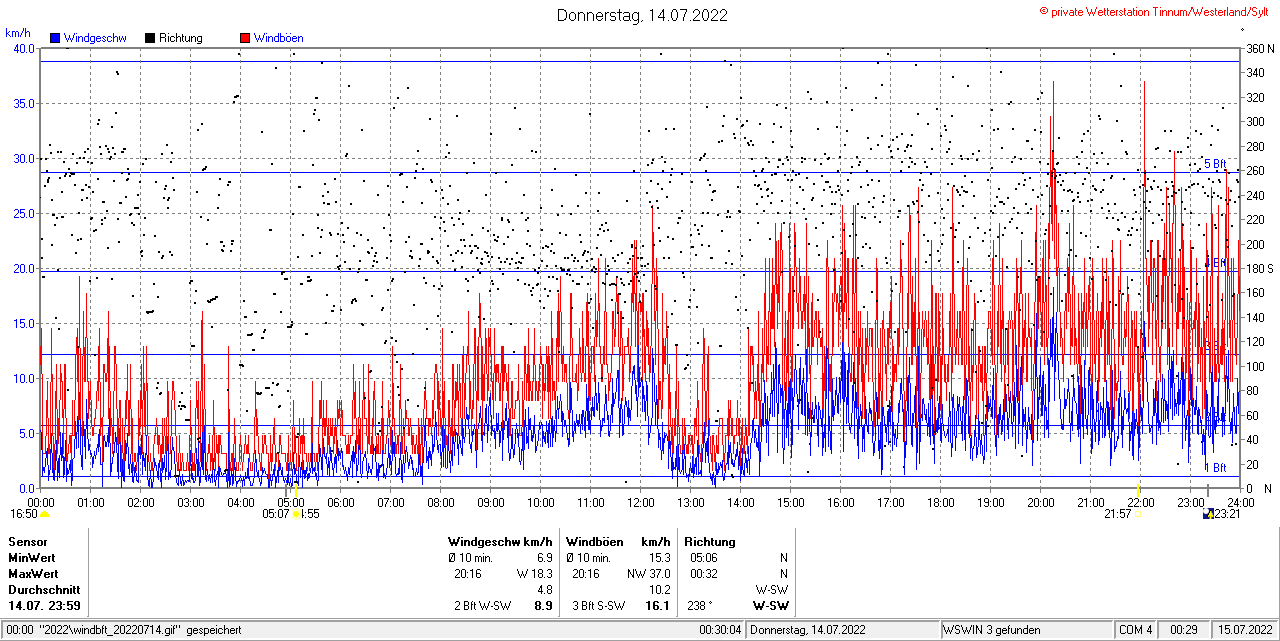Click the MinWert row label
Screen dimensions: 1280x641
pyautogui.click(x=32, y=557)
